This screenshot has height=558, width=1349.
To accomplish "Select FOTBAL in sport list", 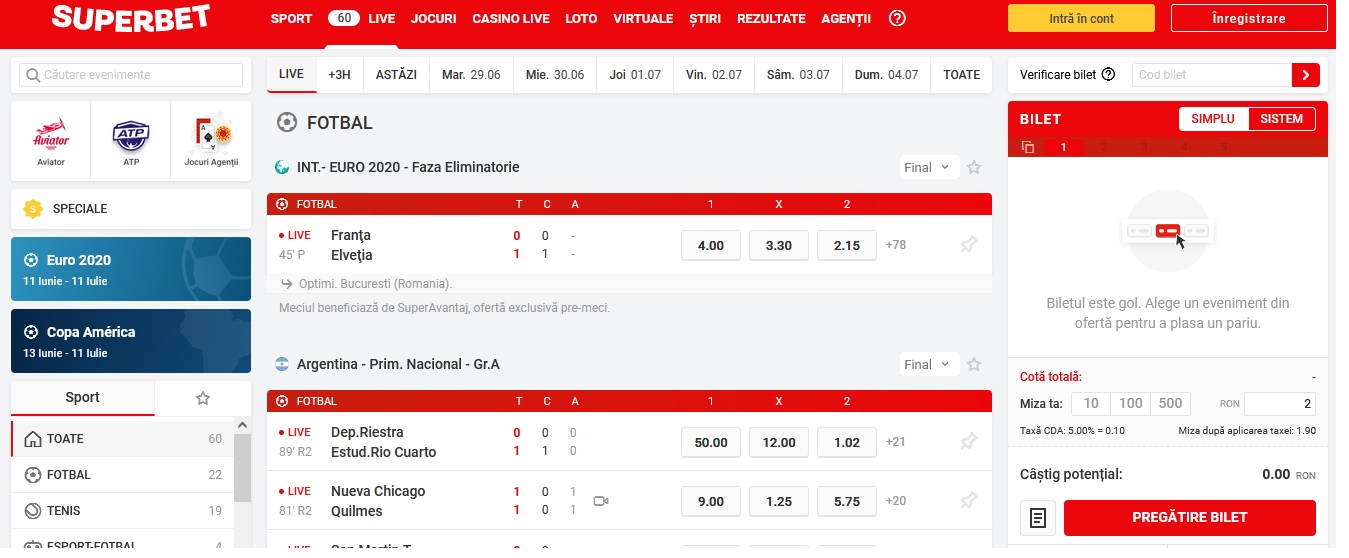I will click(123, 475).
